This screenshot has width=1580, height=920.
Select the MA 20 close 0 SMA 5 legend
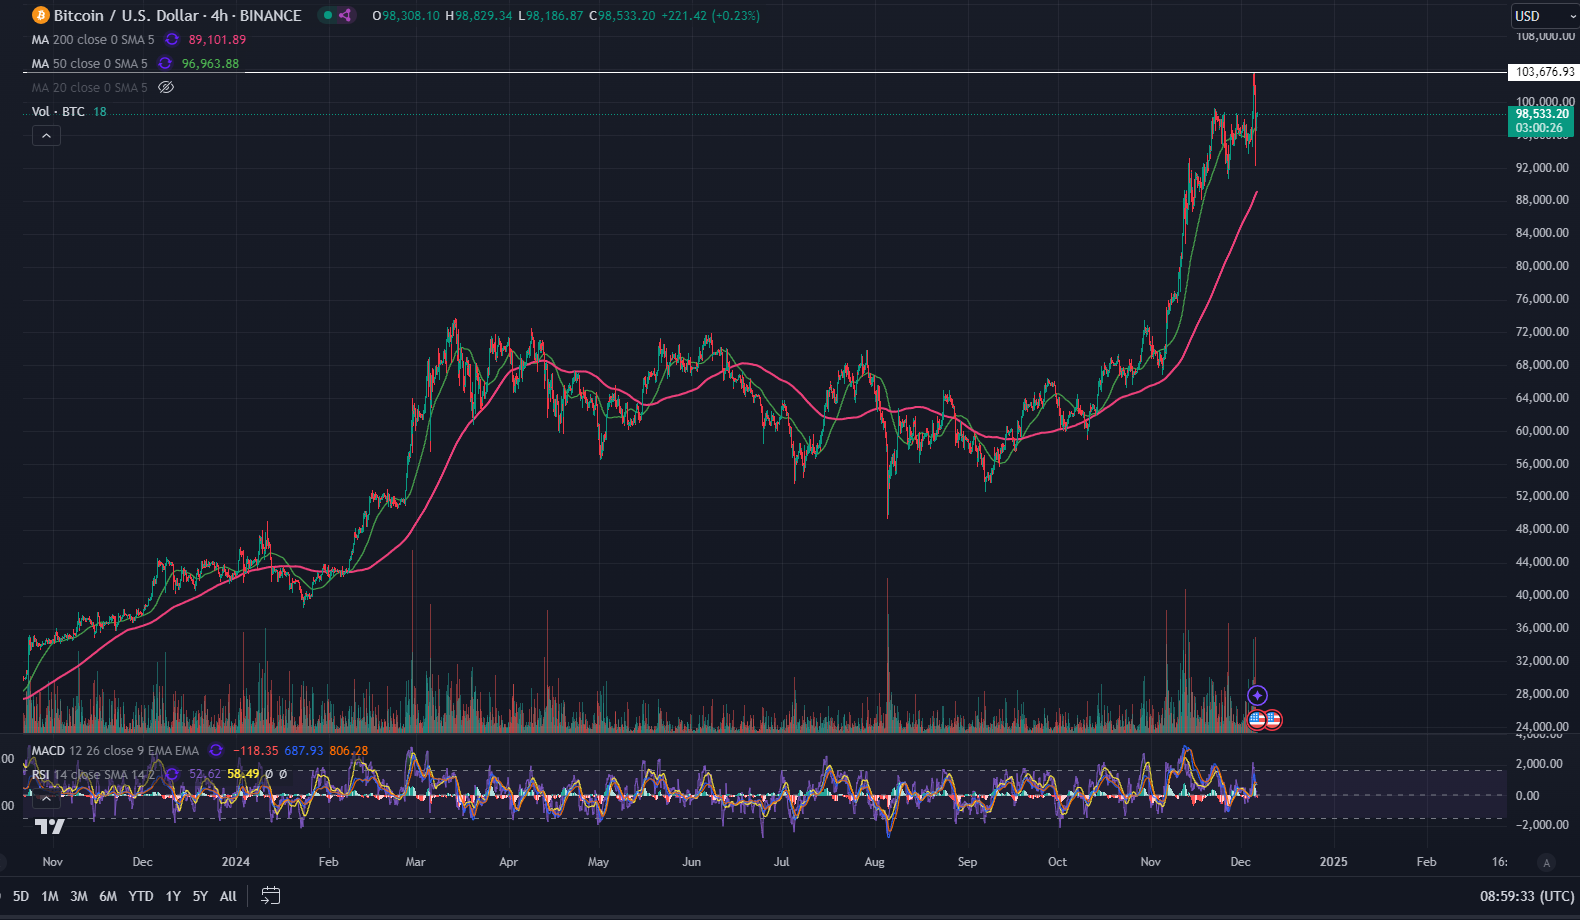tap(89, 87)
